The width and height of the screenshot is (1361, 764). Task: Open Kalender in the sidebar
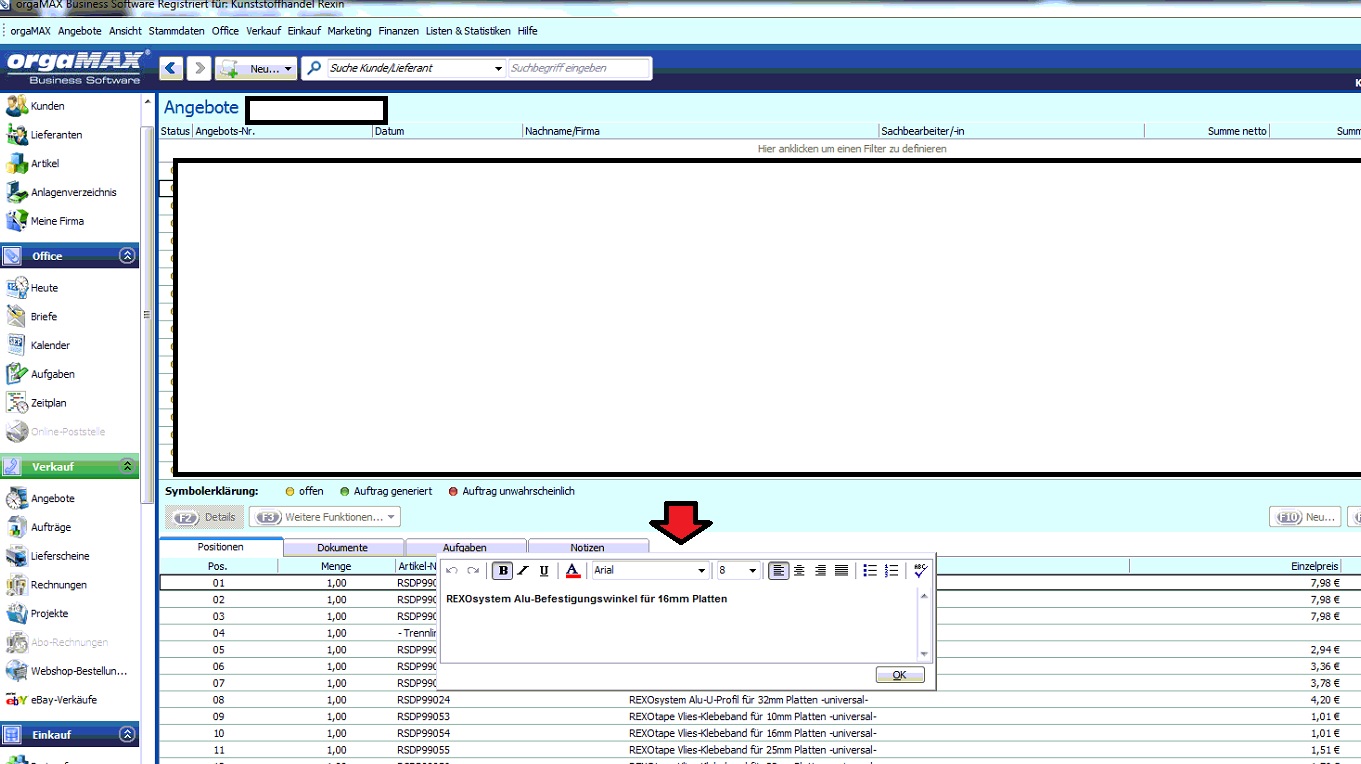(x=38, y=346)
